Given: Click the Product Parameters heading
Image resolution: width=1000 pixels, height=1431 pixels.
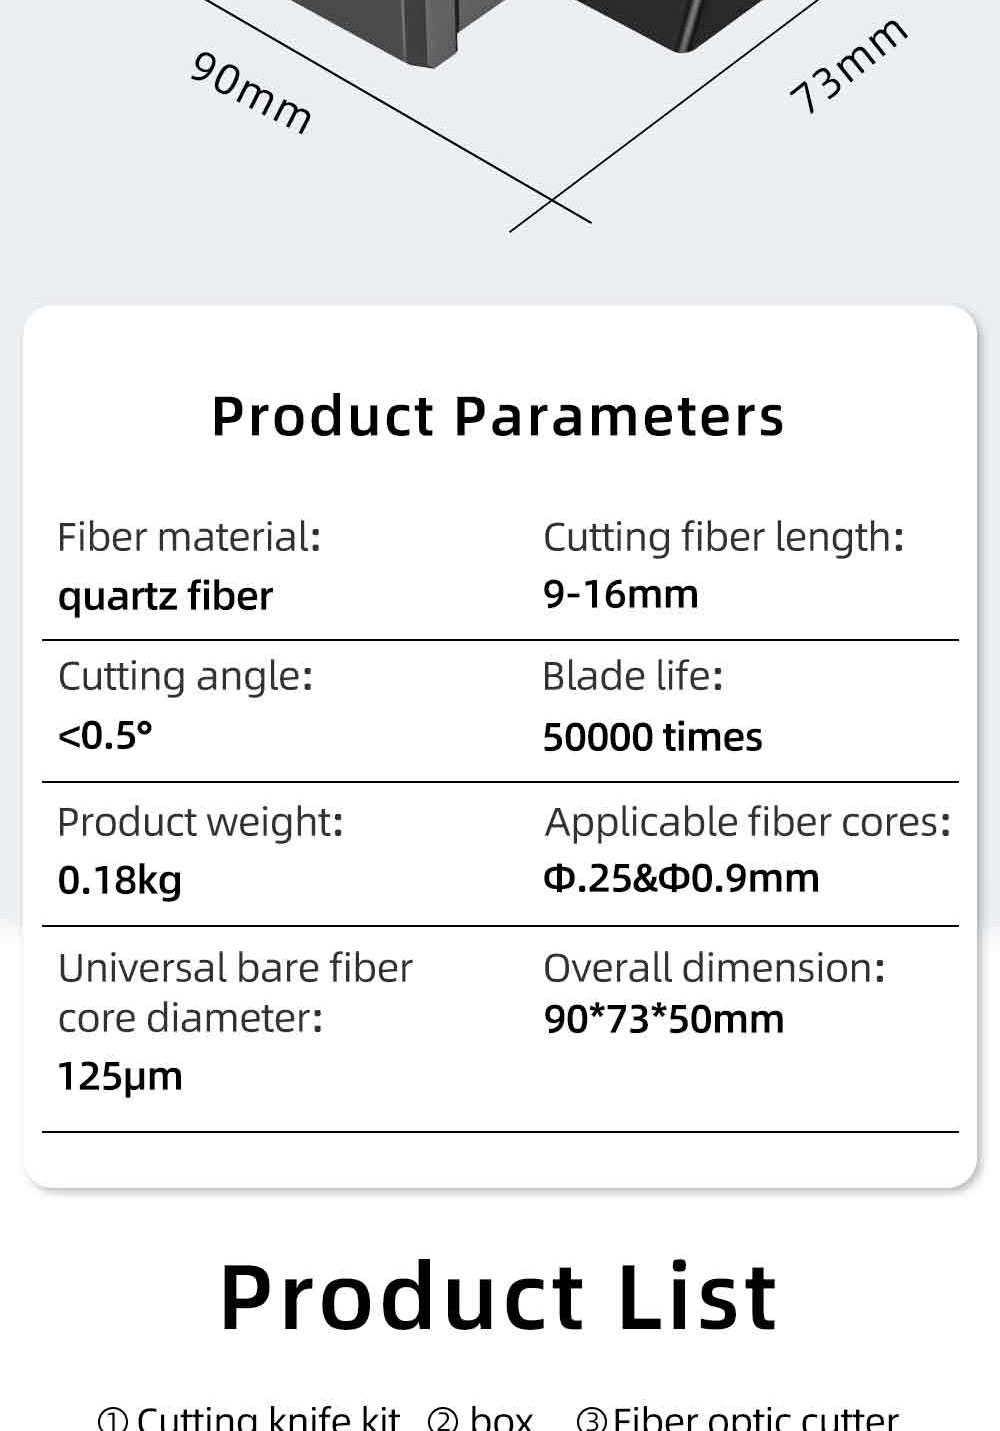Looking at the screenshot, I should [498, 416].
